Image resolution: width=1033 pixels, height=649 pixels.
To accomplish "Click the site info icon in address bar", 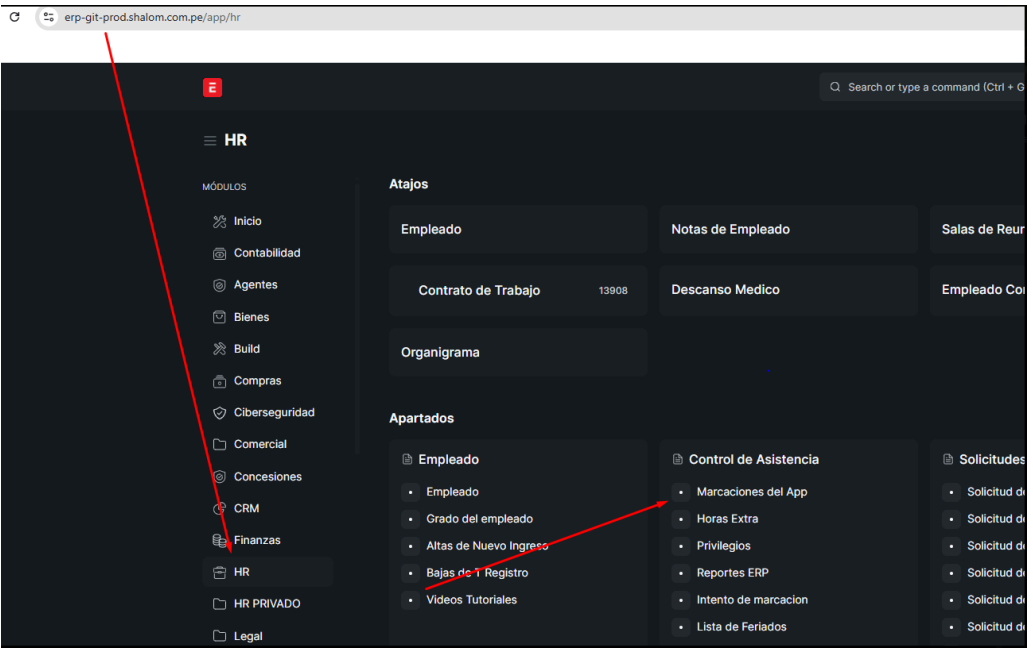I will click(x=48, y=17).
